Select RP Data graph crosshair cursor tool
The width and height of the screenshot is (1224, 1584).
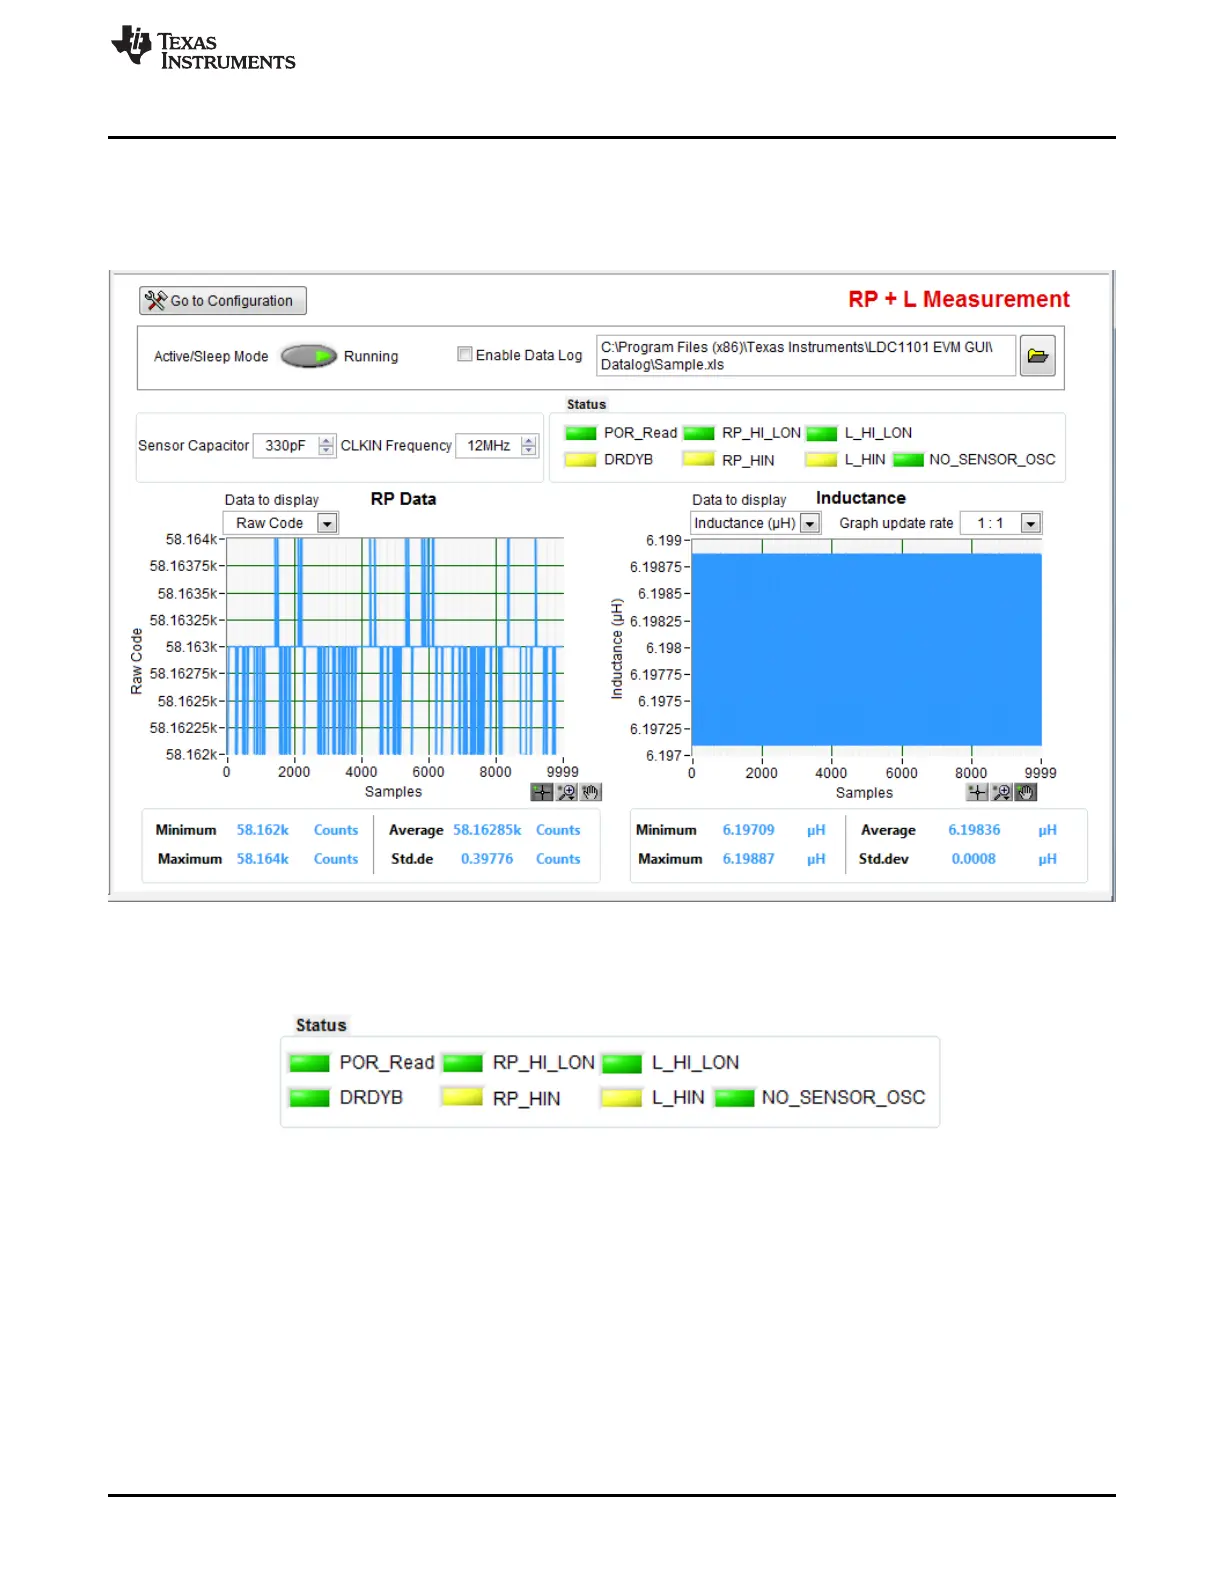pyautogui.click(x=542, y=793)
